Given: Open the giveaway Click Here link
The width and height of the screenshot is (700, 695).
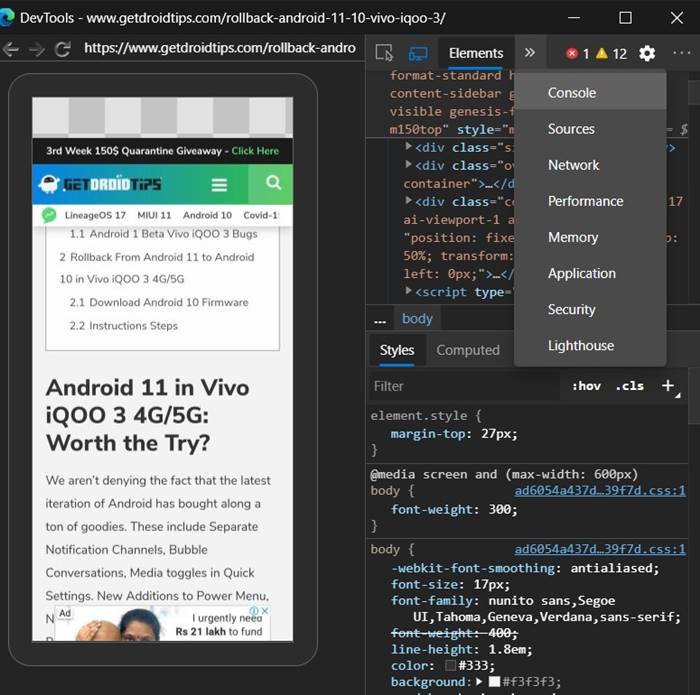Looking at the screenshot, I should click(255, 151).
